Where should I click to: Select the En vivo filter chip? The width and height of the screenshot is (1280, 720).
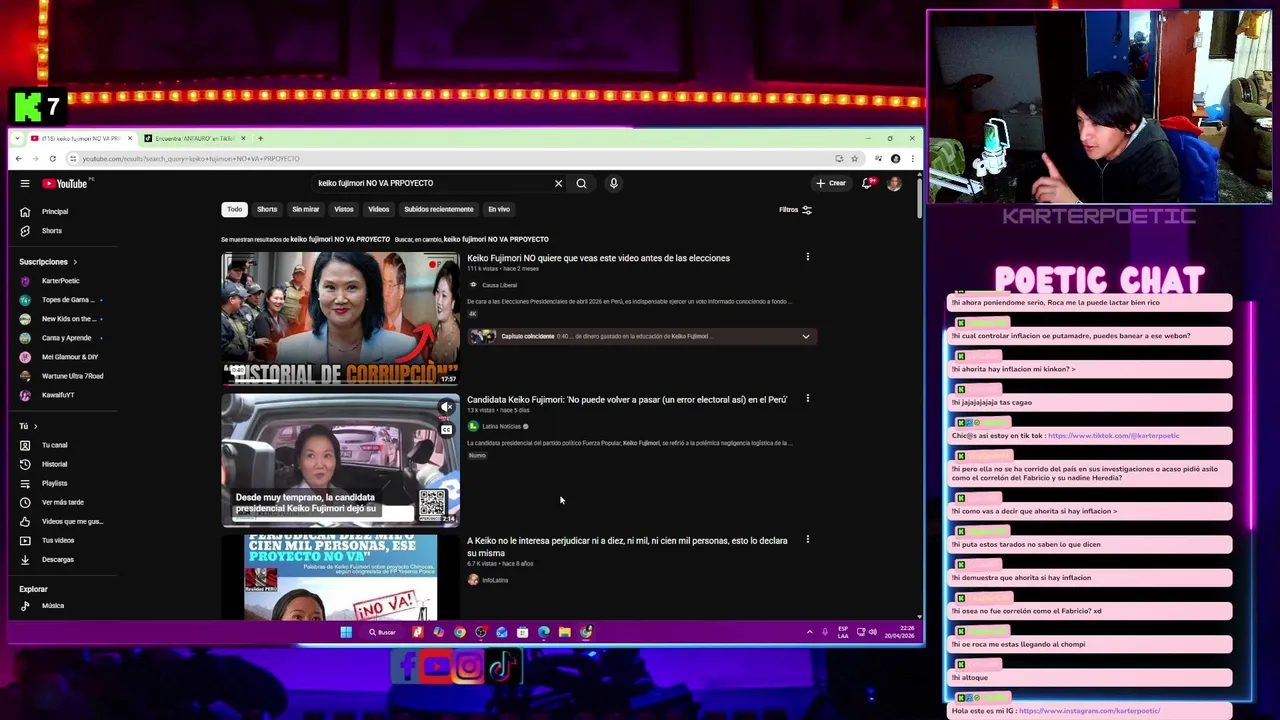[x=499, y=209]
